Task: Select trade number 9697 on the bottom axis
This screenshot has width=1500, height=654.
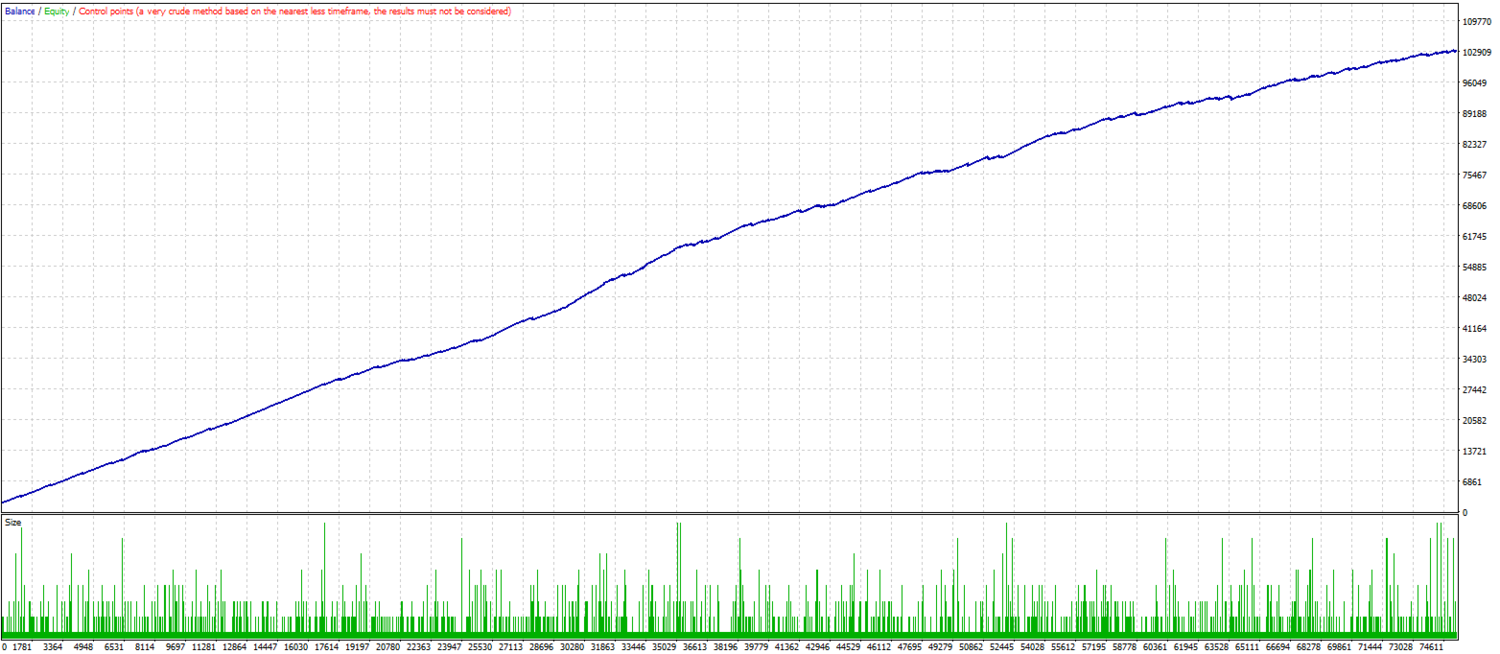Action: pos(176,647)
